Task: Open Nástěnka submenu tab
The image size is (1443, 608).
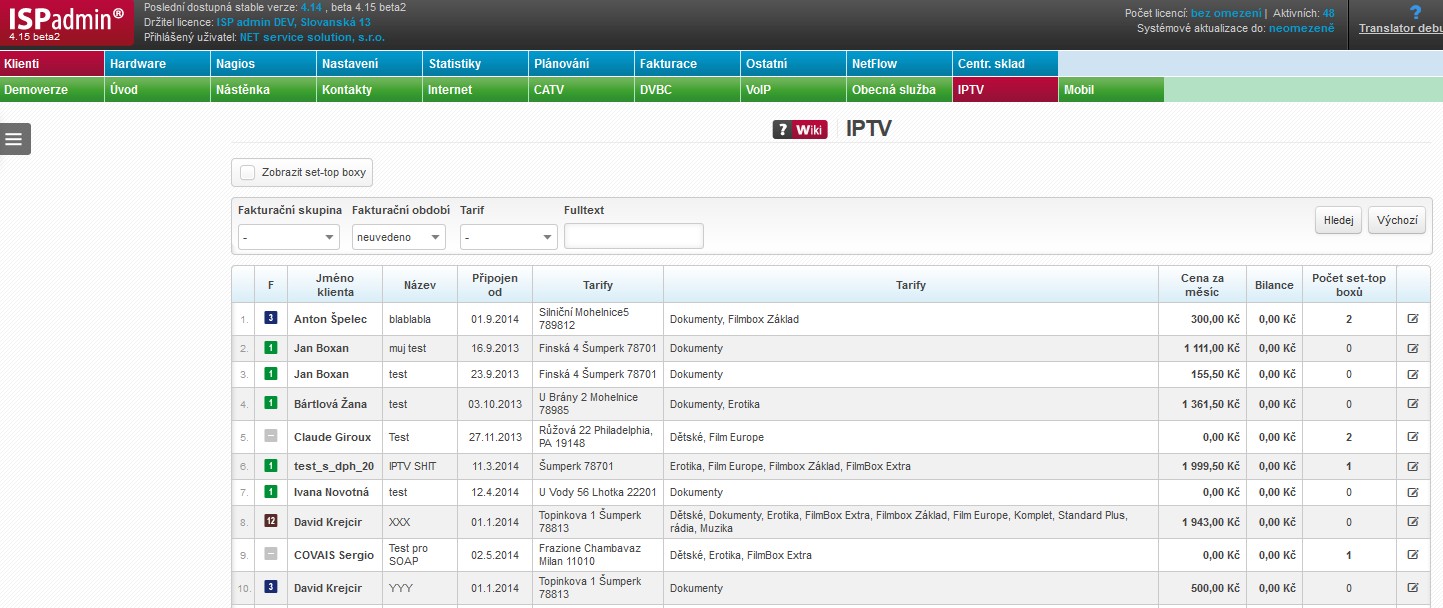Action: pyautogui.click(x=264, y=89)
